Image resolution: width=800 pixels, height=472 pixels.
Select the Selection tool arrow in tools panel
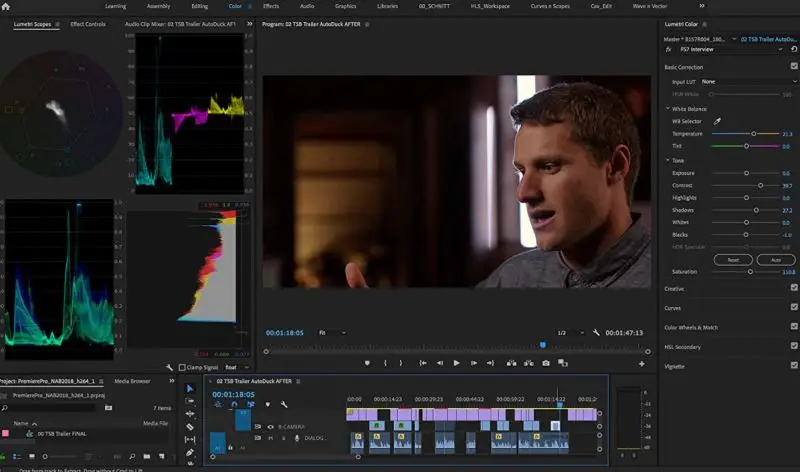click(x=190, y=388)
